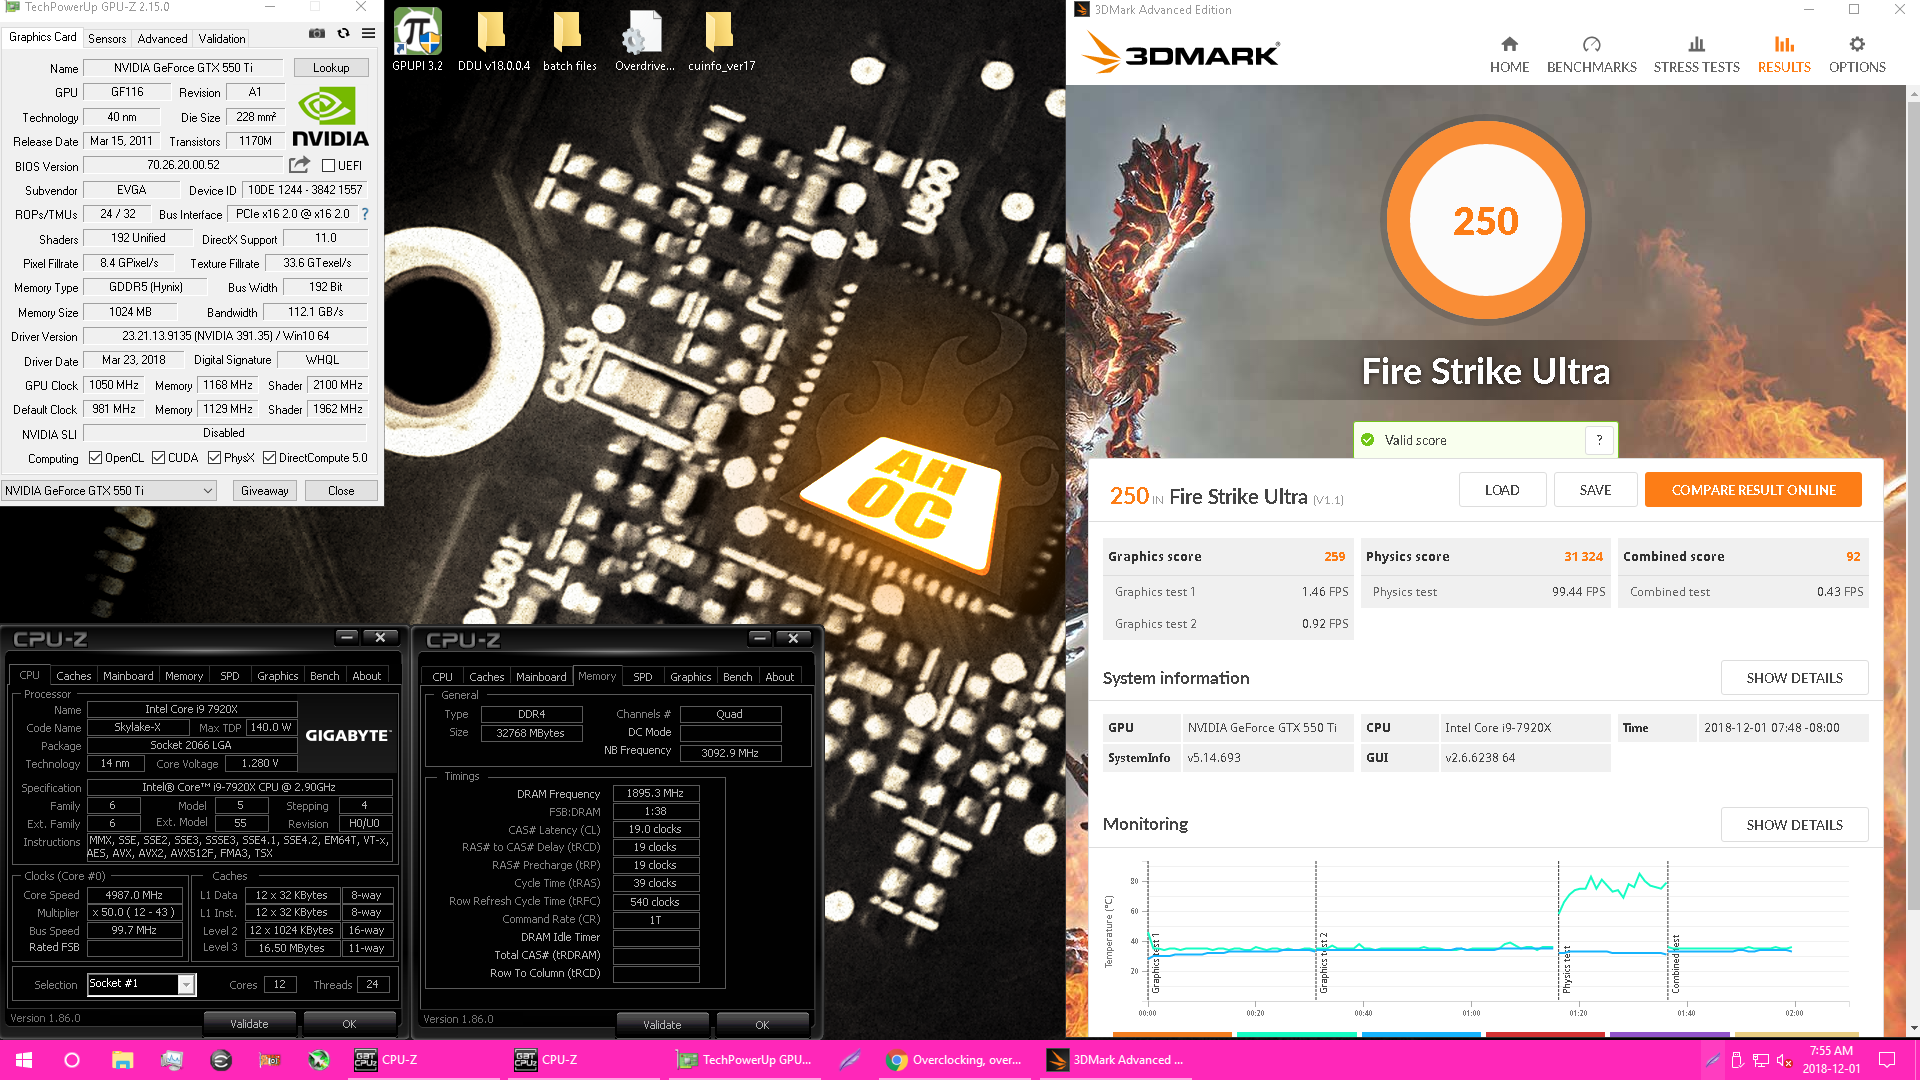Click the muted volume tray icon
Viewport: 1920px width, 1080px height.
tap(1784, 1061)
